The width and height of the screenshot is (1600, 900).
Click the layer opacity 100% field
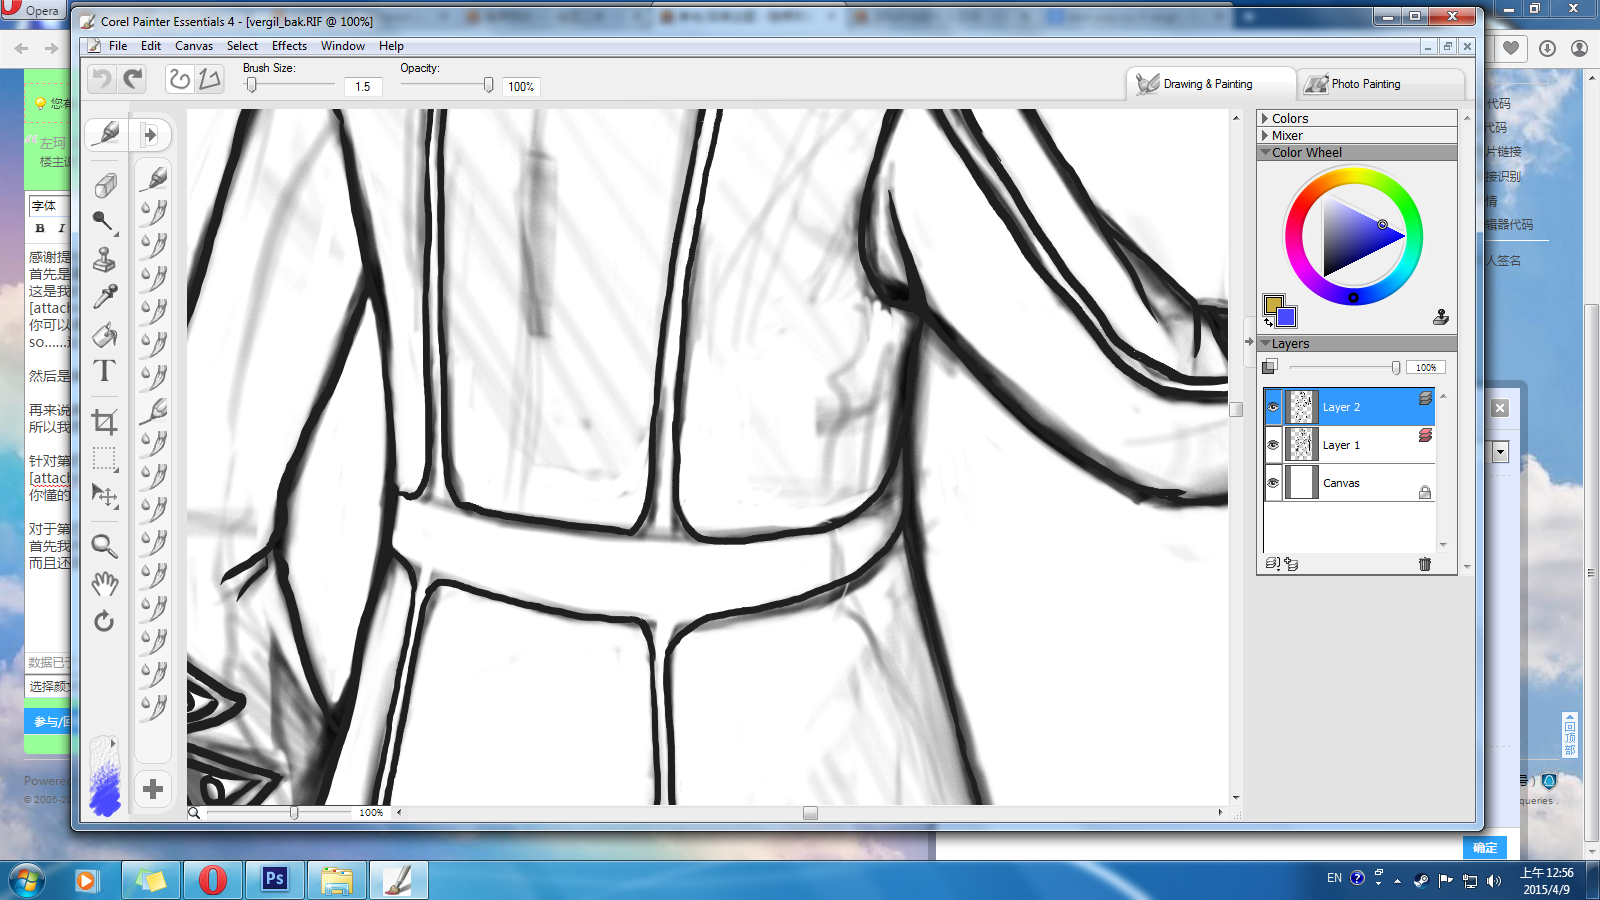[1426, 367]
